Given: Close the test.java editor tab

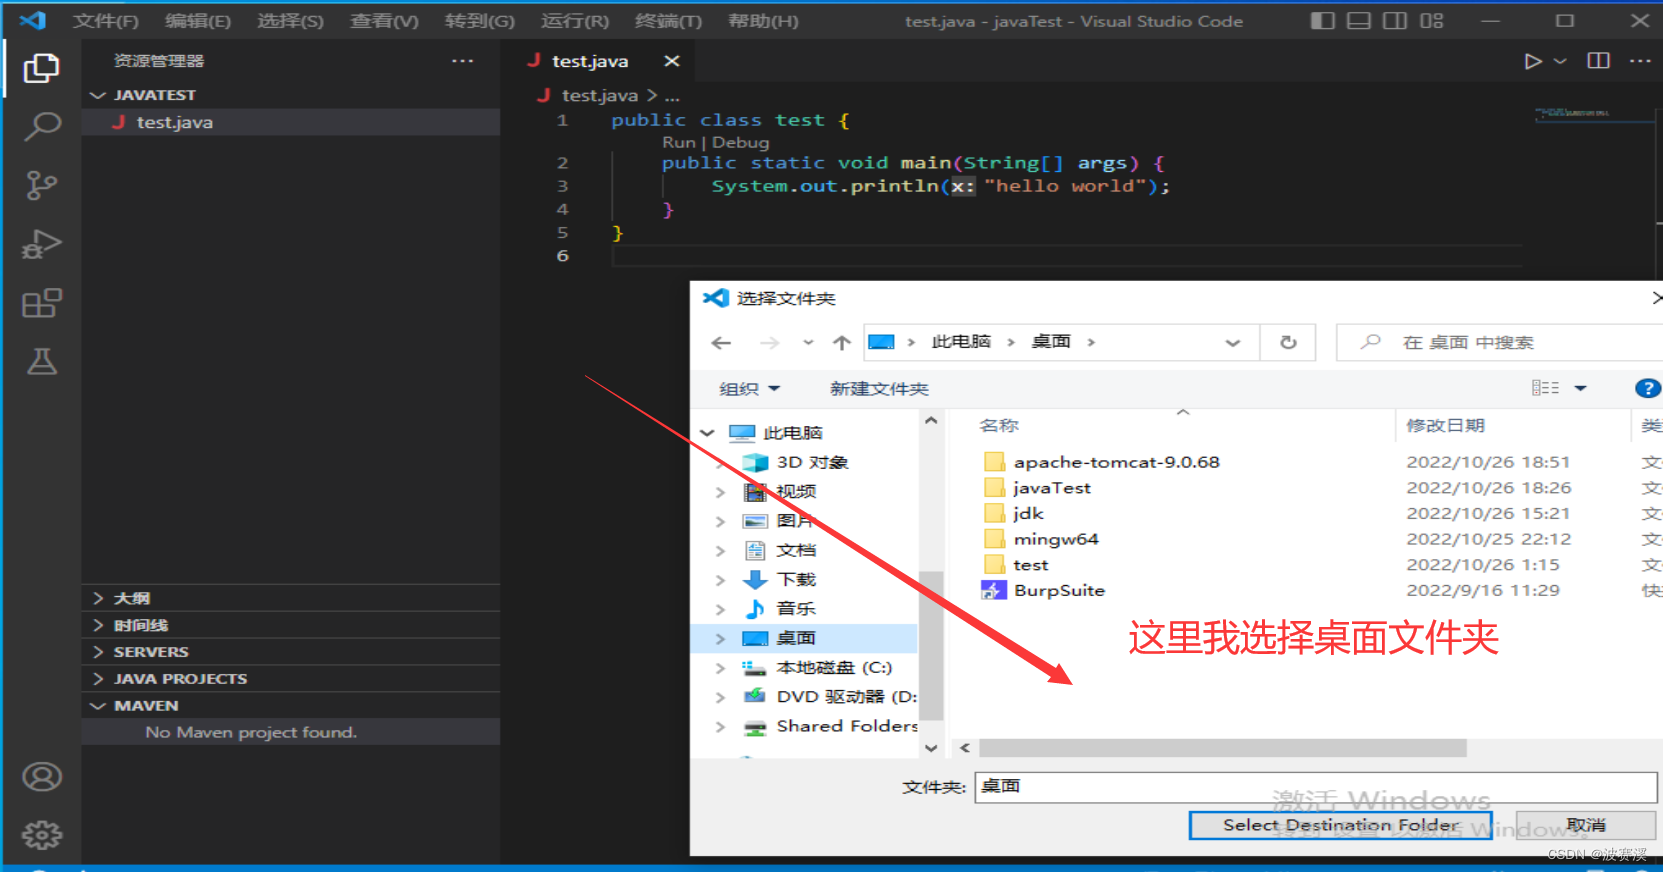Looking at the screenshot, I should click(672, 61).
